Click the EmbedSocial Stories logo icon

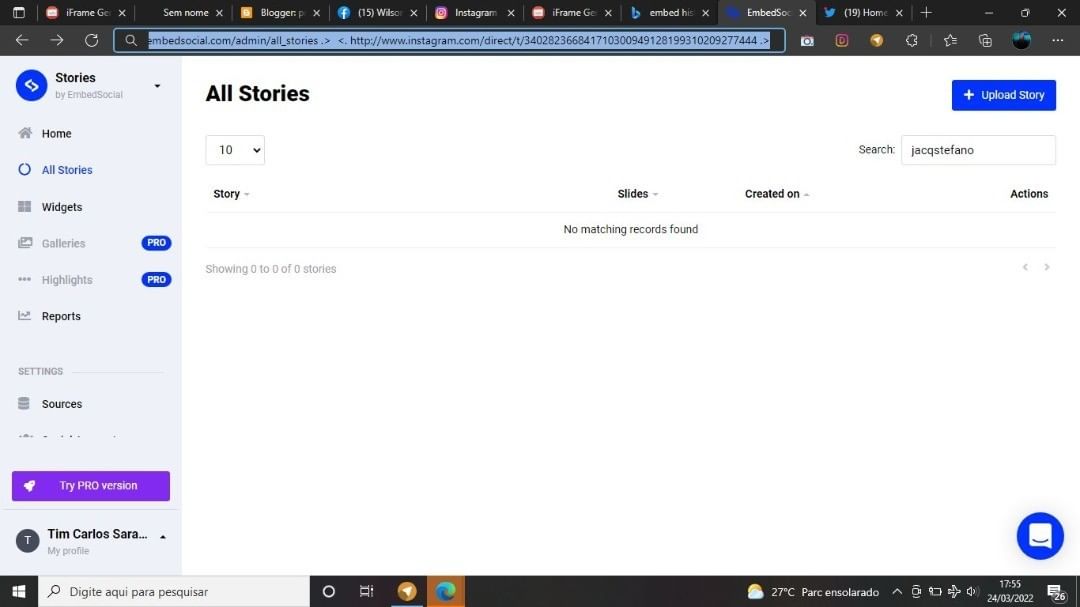[31, 85]
